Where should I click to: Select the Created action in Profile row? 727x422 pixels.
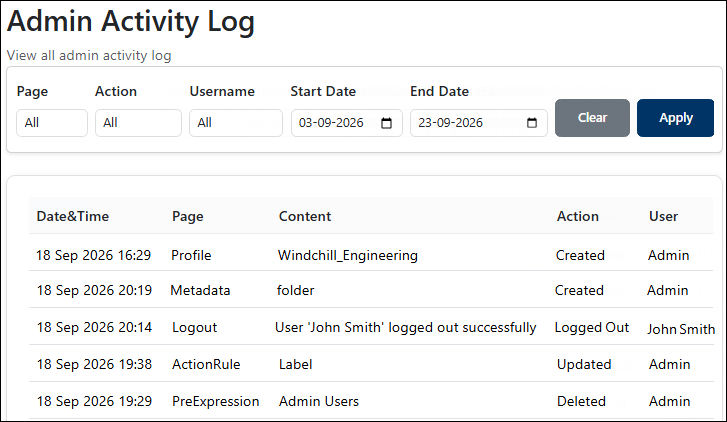580,255
